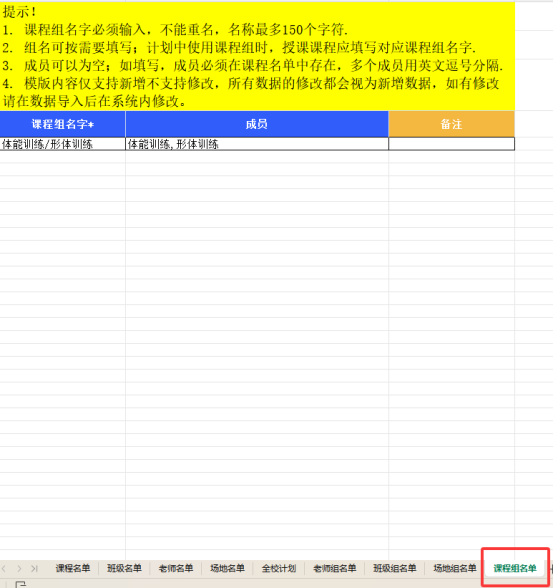The height and width of the screenshot is (588, 554).
Task: Go to next sheet using right arrow
Action: coord(19,568)
